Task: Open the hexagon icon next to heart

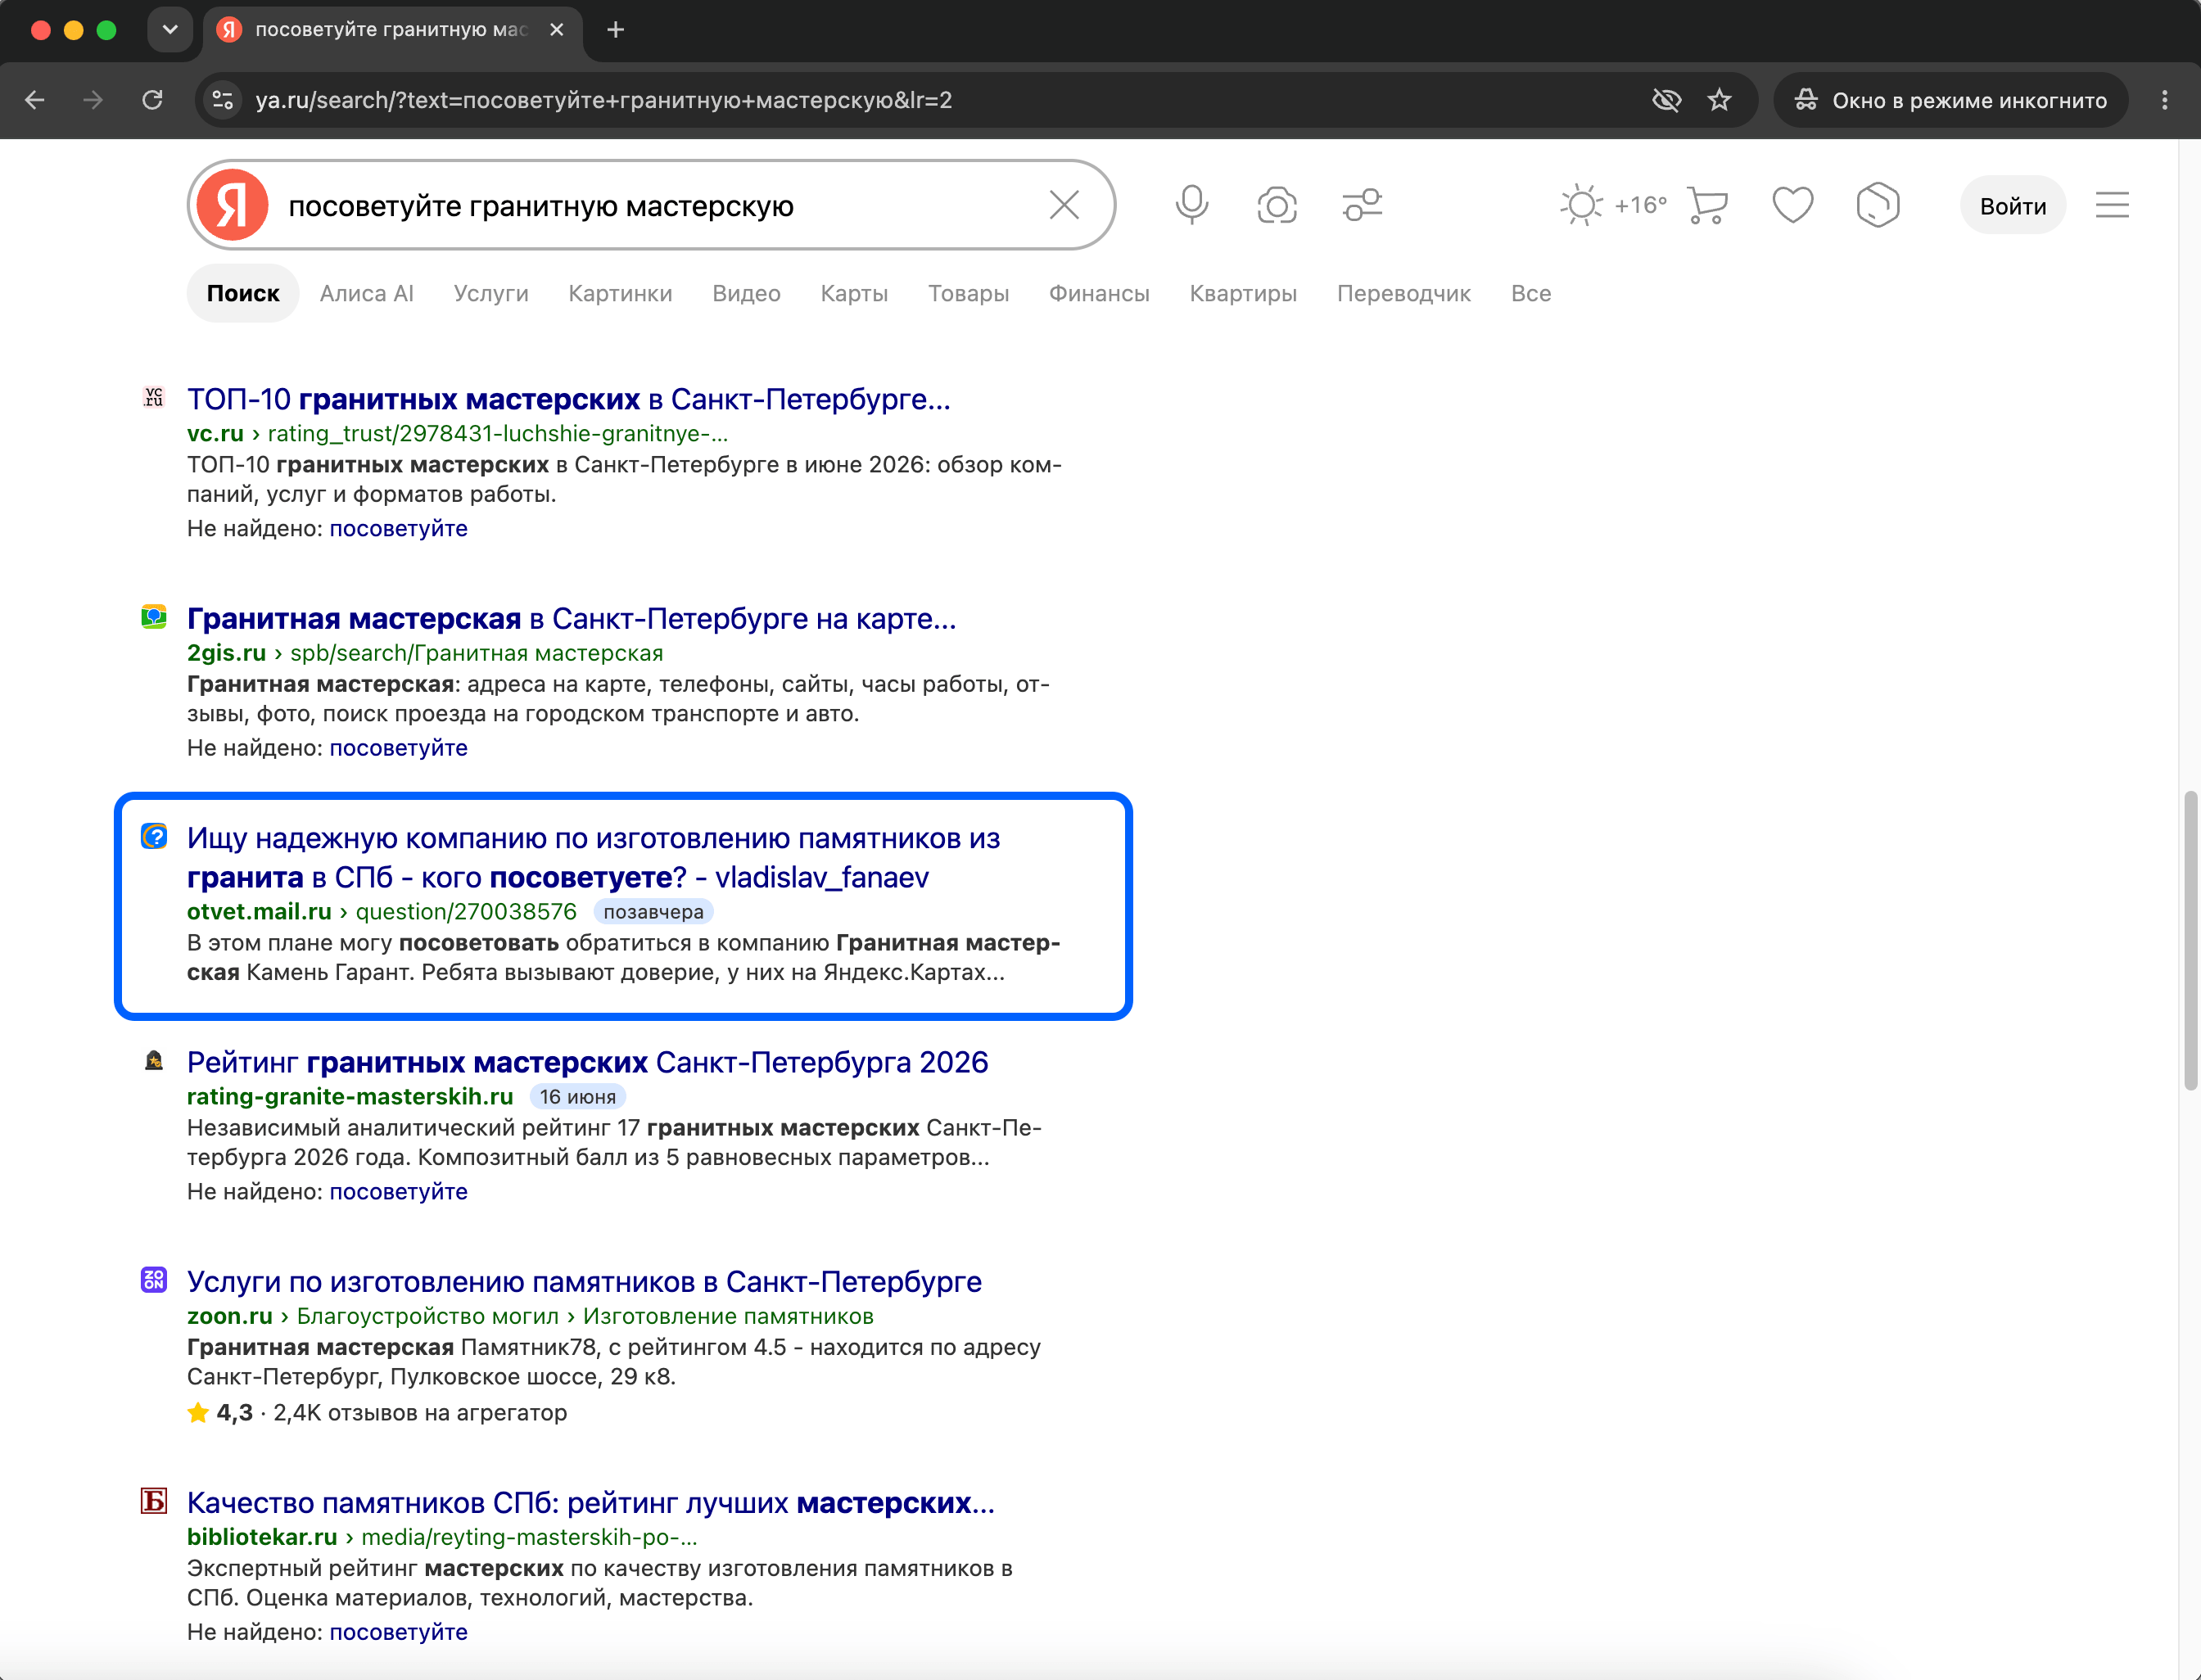Action: click(1877, 205)
